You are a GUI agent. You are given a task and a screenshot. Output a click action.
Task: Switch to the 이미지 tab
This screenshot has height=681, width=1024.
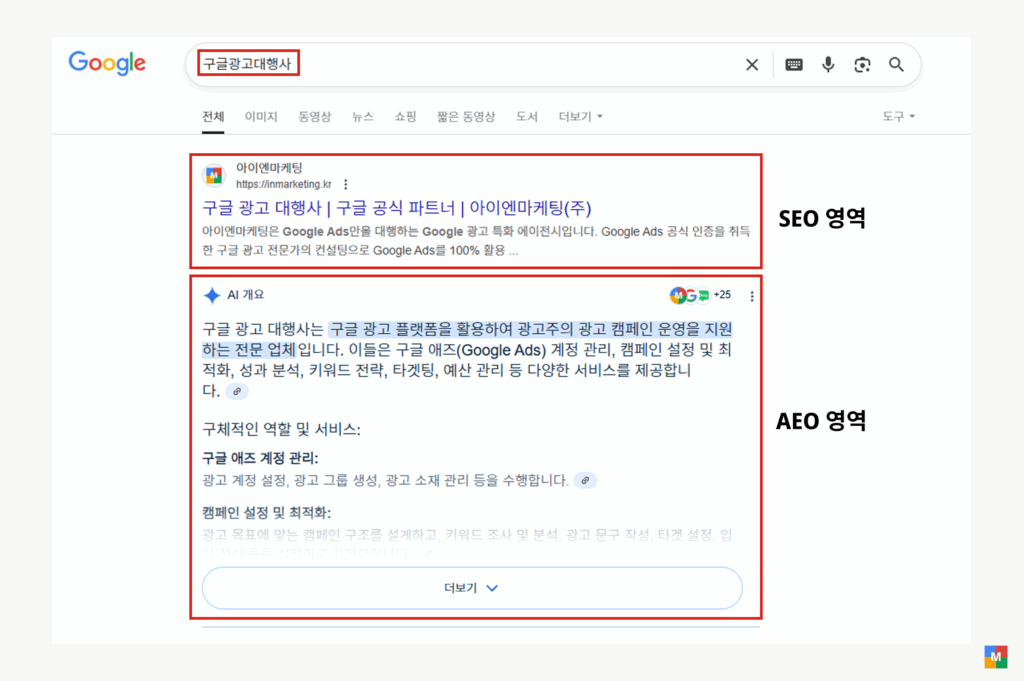pos(261,116)
